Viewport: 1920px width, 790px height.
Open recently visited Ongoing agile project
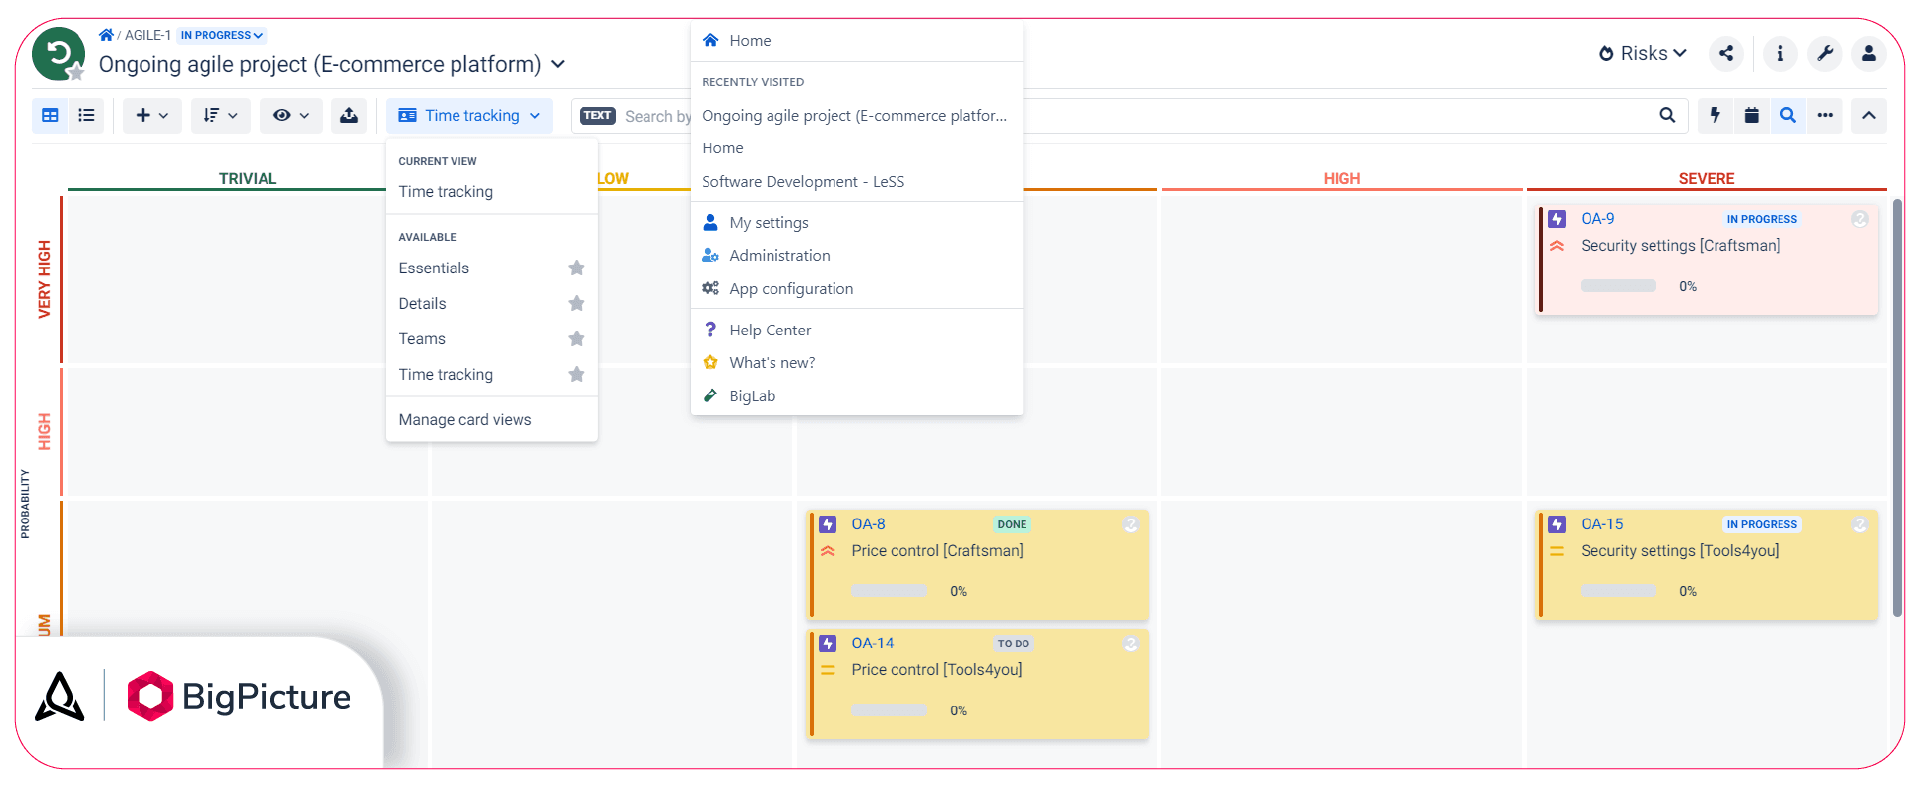[x=857, y=116]
